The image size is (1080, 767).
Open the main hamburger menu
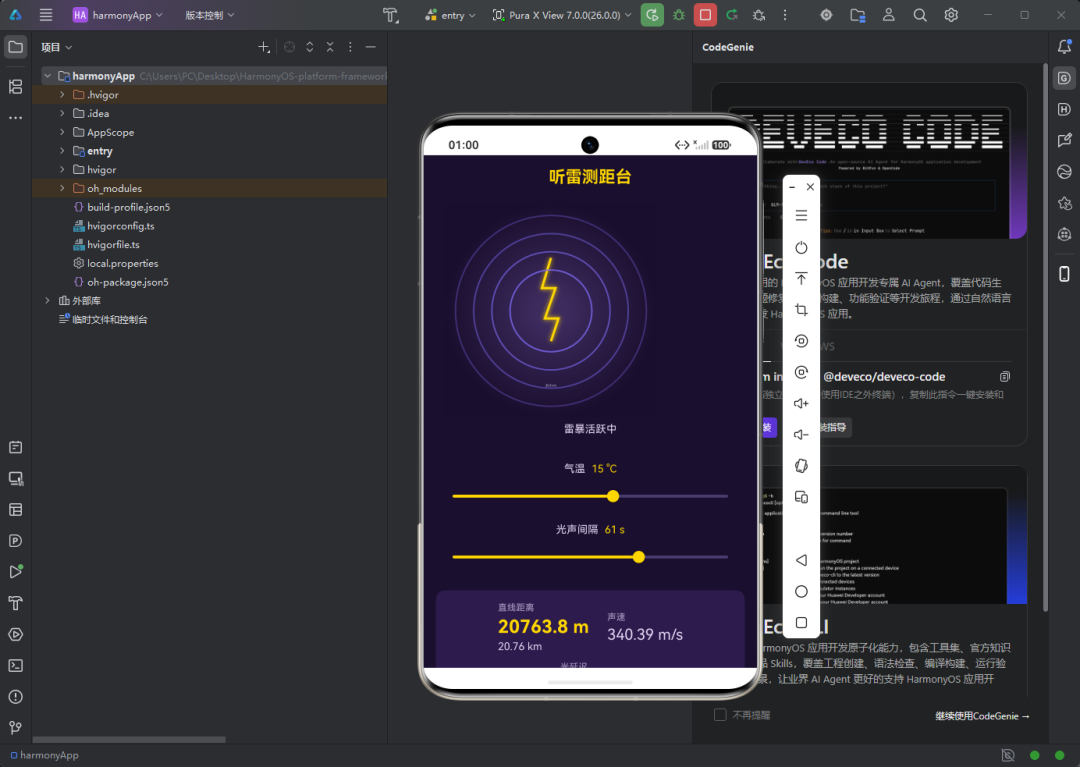45,14
